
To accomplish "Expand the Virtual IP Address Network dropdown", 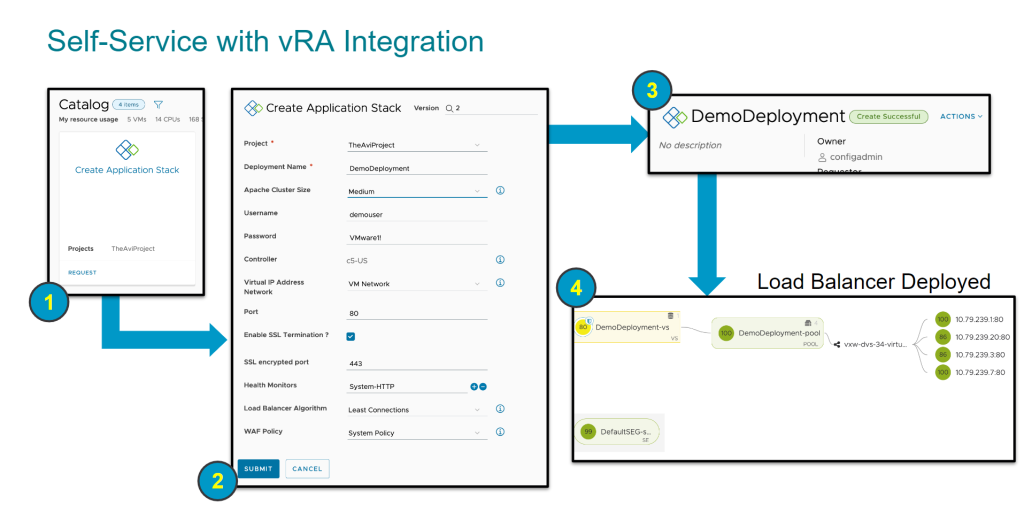I will pos(417,284).
